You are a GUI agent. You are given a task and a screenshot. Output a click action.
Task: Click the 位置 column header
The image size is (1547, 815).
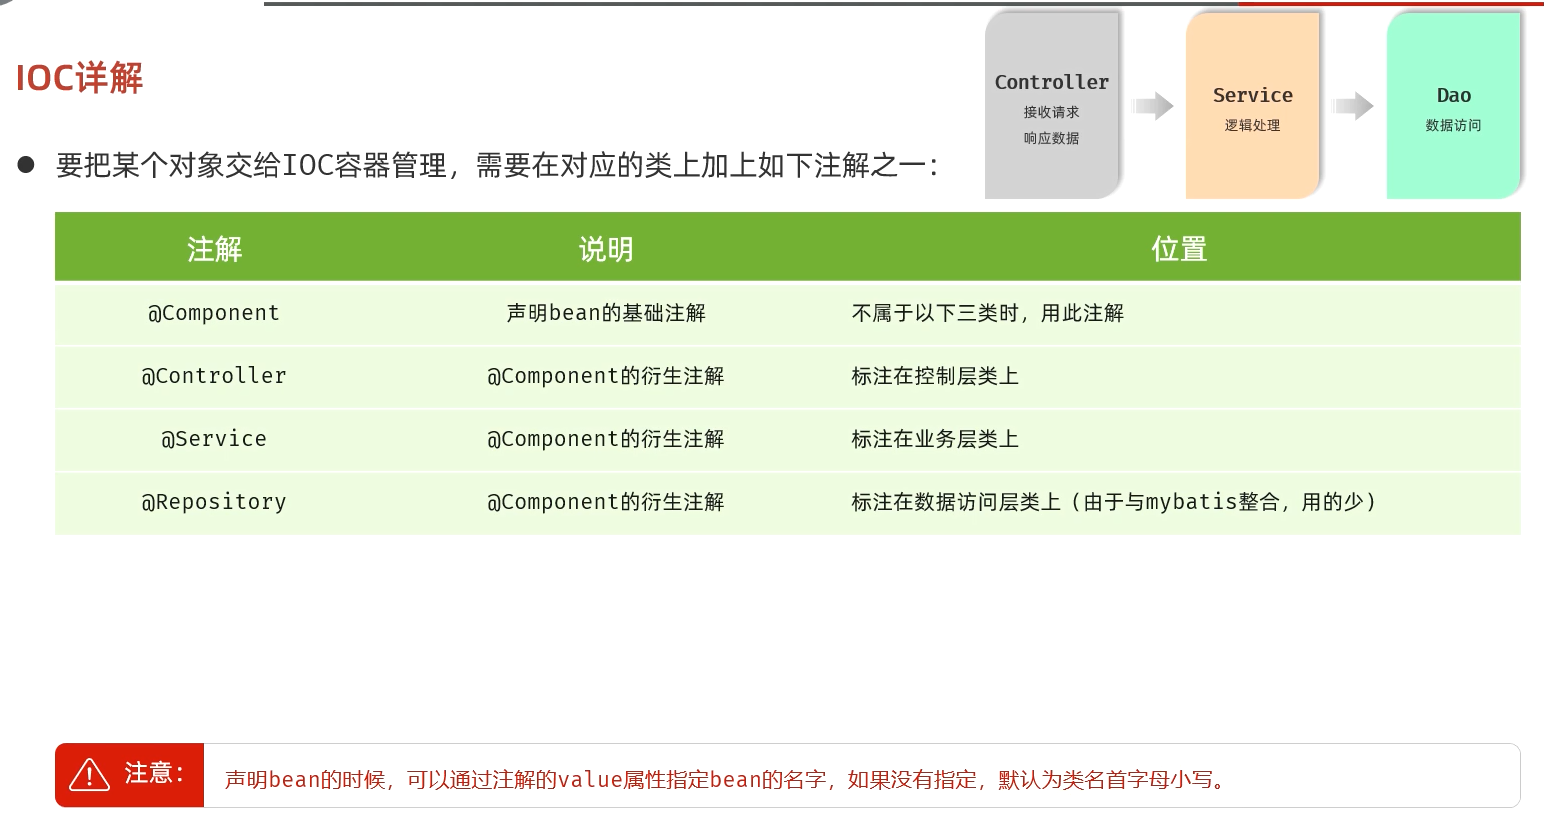1179,248
